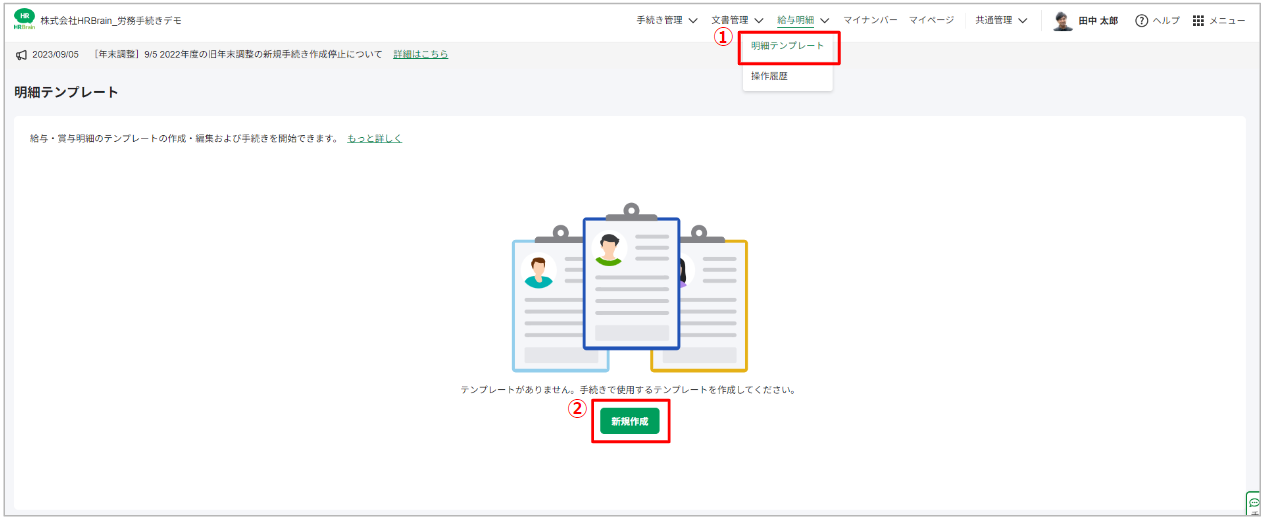
Task: Click the user avatar picture
Action: 1062,21
